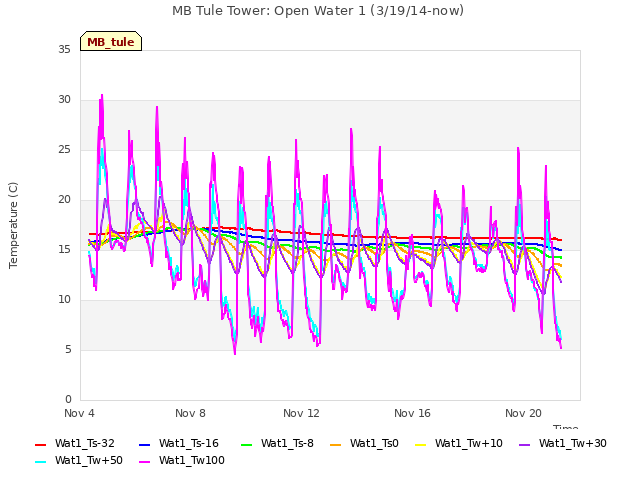Click the Nov 4 x-axis label
Screen dimensions: 640x480
coord(79,413)
